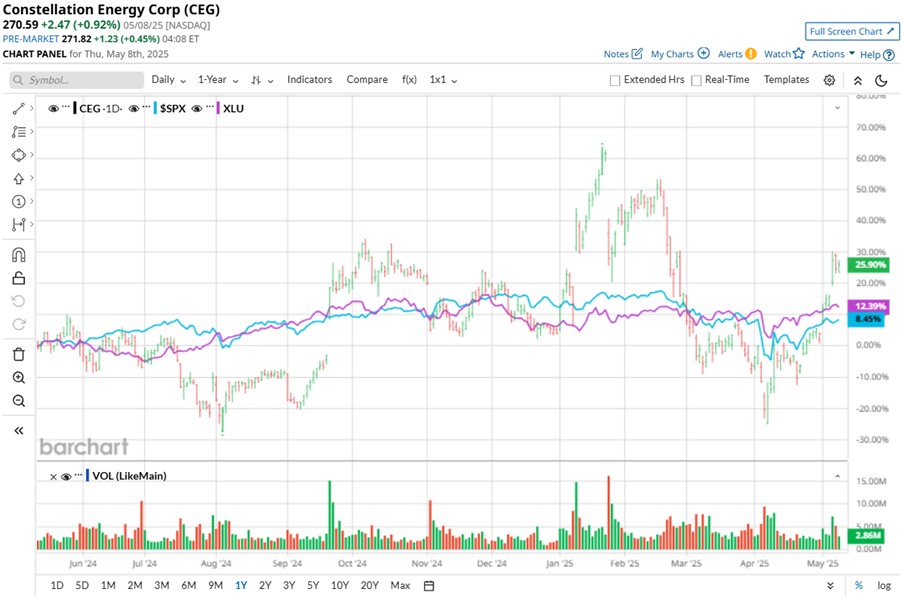This screenshot has height=598, width=903.
Task: Open Alerts exclamation icon
Action: 750,54
